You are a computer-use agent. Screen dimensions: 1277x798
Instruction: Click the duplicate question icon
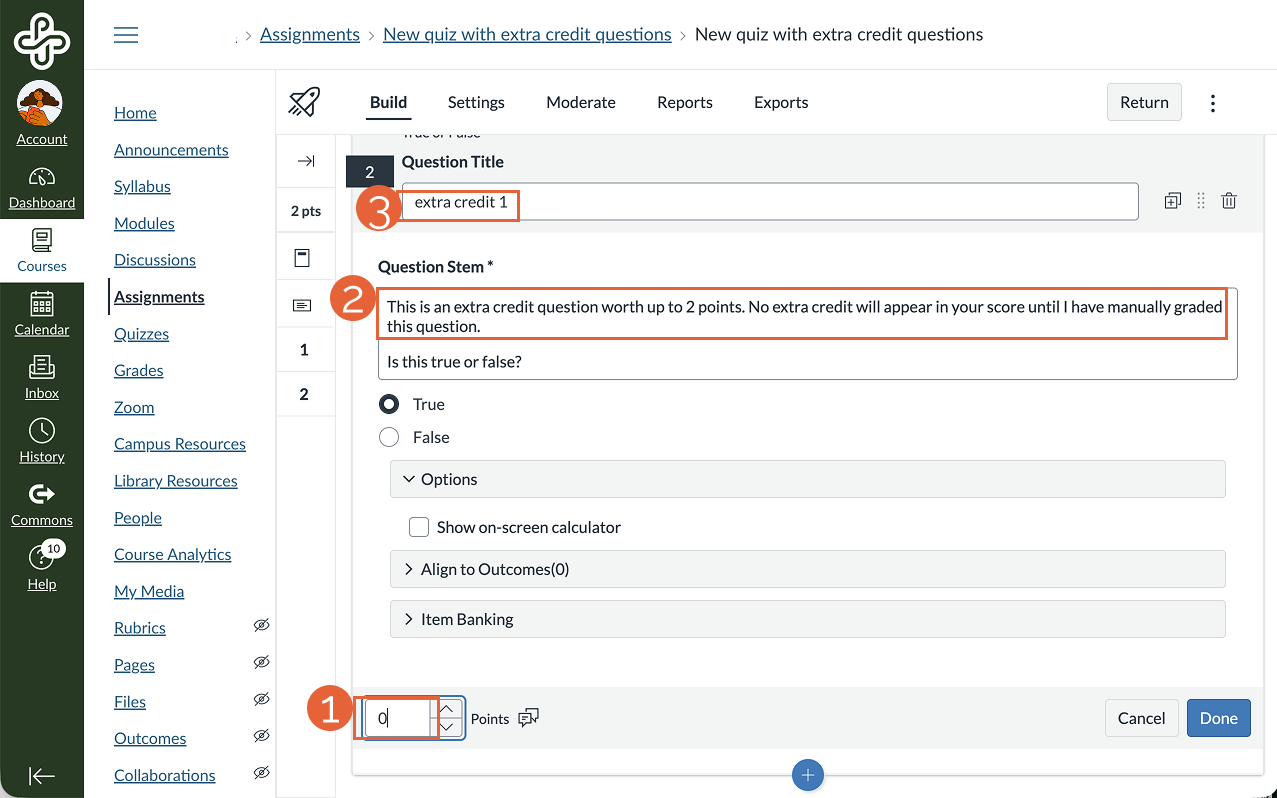click(1173, 201)
